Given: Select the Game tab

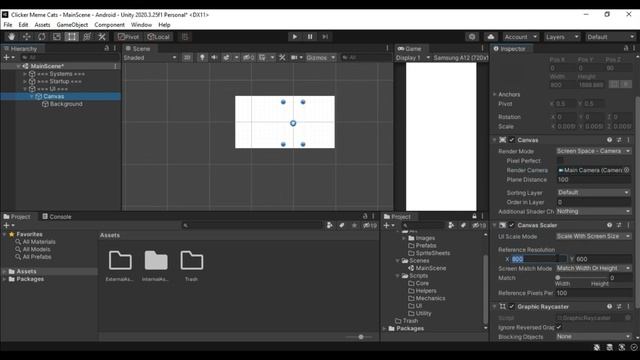Looking at the screenshot, I should pyautogui.click(x=409, y=49).
